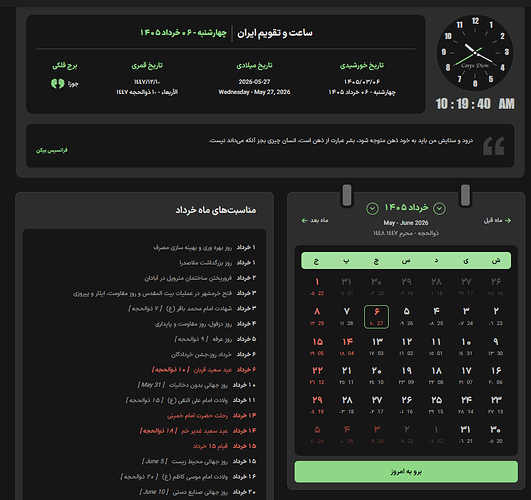Click the large quotation mark icon
The image size is (531, 500).
(493, 146)
